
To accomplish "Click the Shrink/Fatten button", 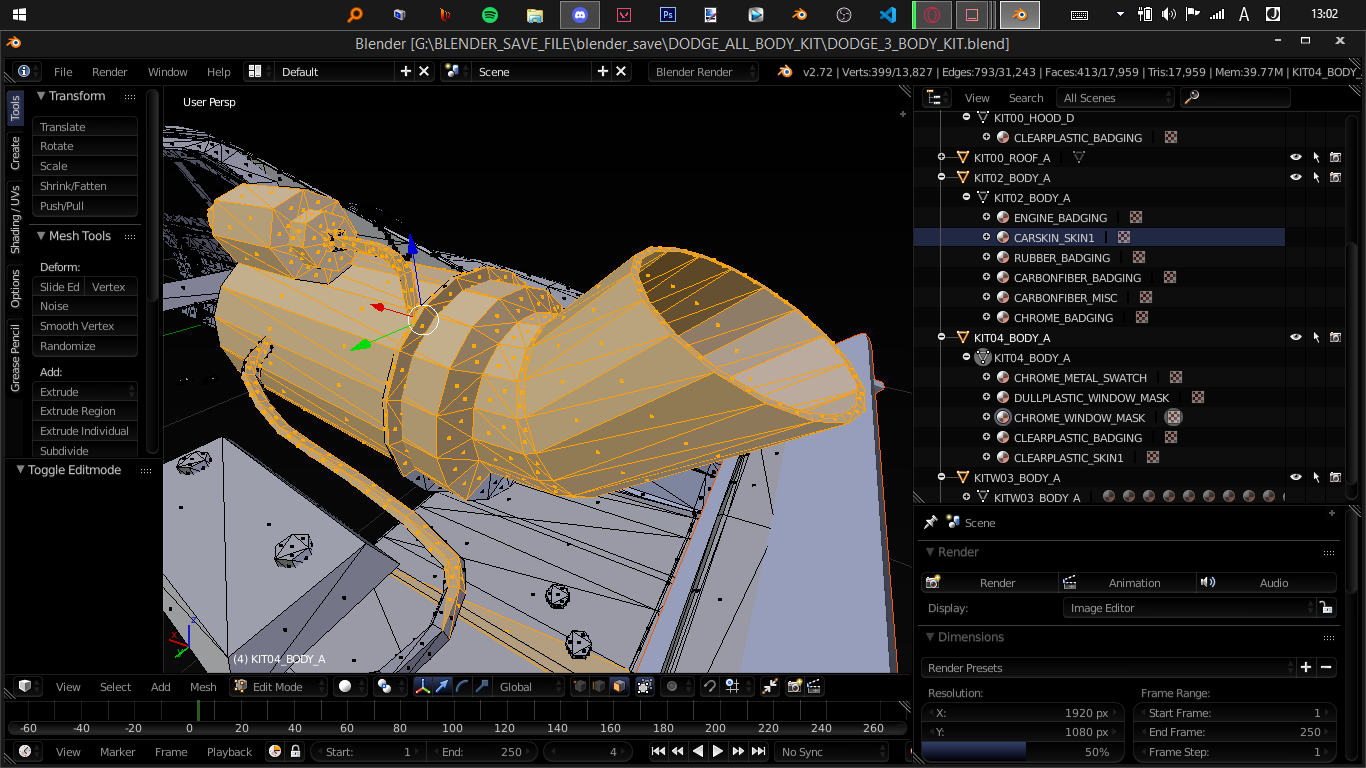I will pyautogui.click(x=85, y=186).
